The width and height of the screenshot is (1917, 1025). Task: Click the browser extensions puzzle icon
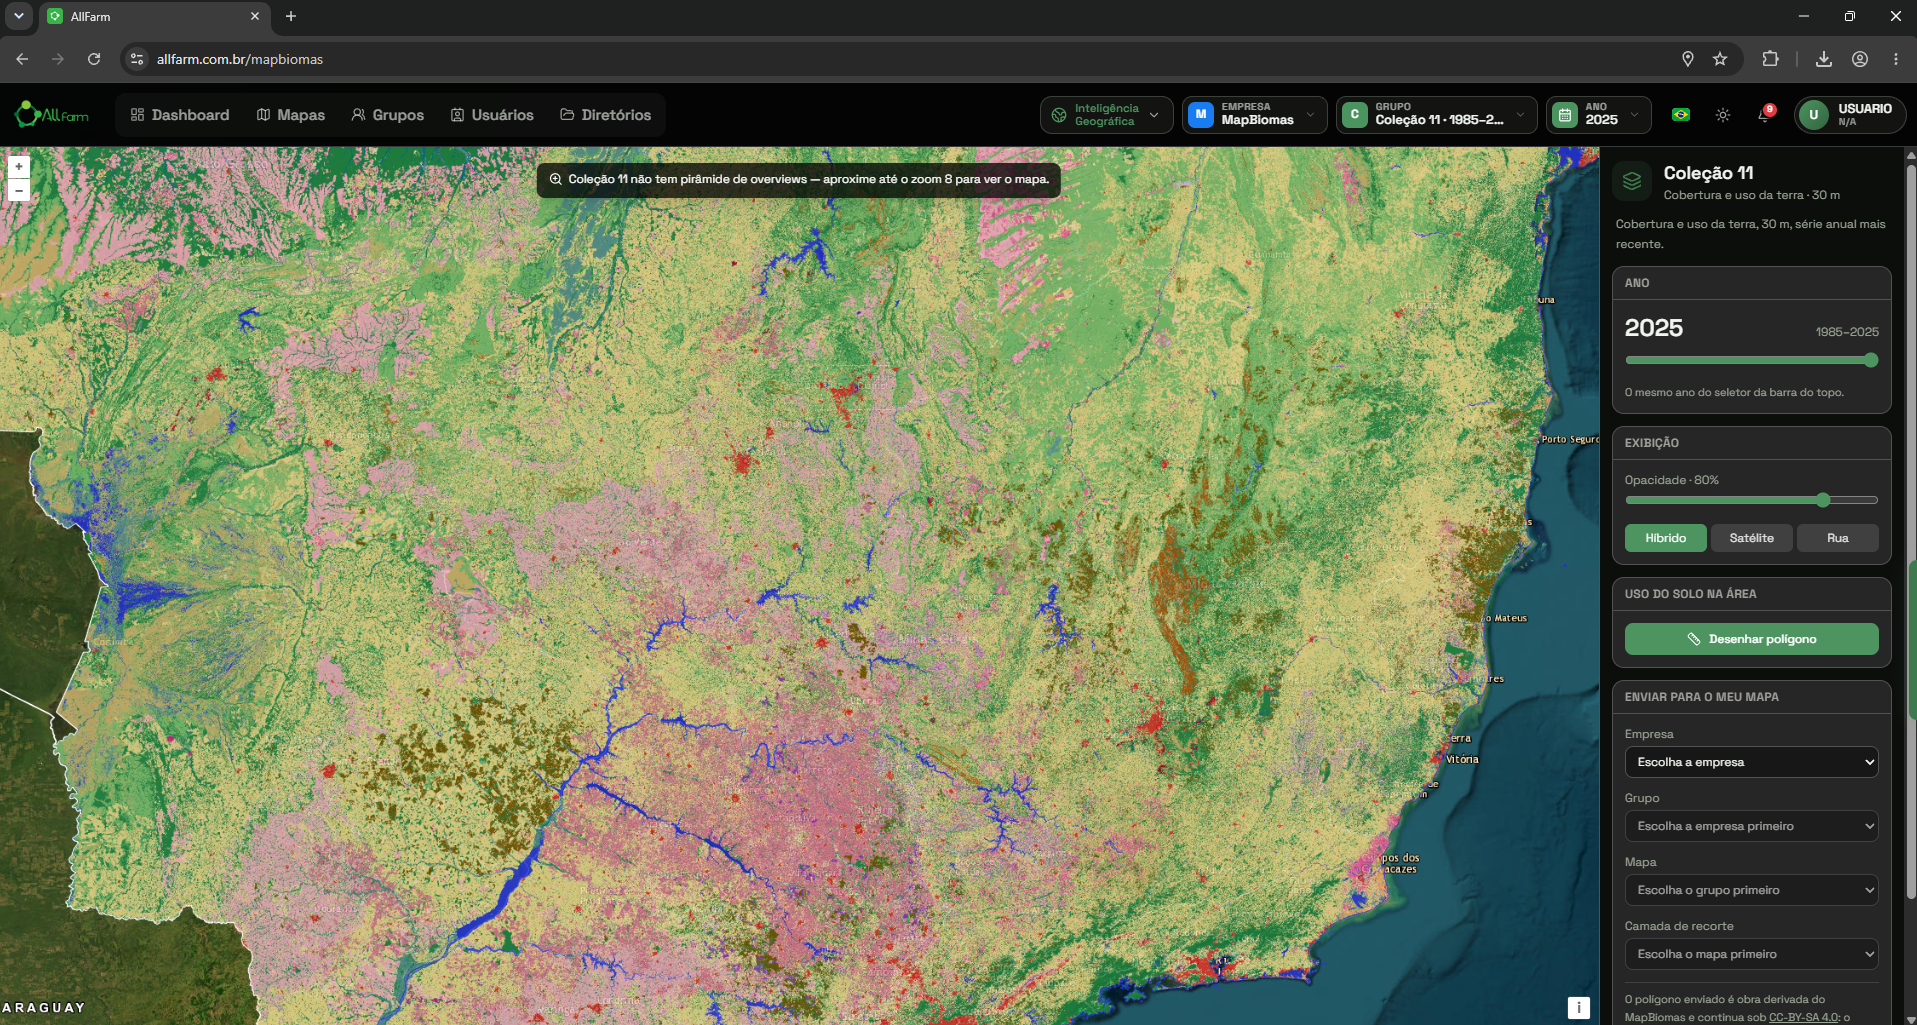click(1770, 59)
